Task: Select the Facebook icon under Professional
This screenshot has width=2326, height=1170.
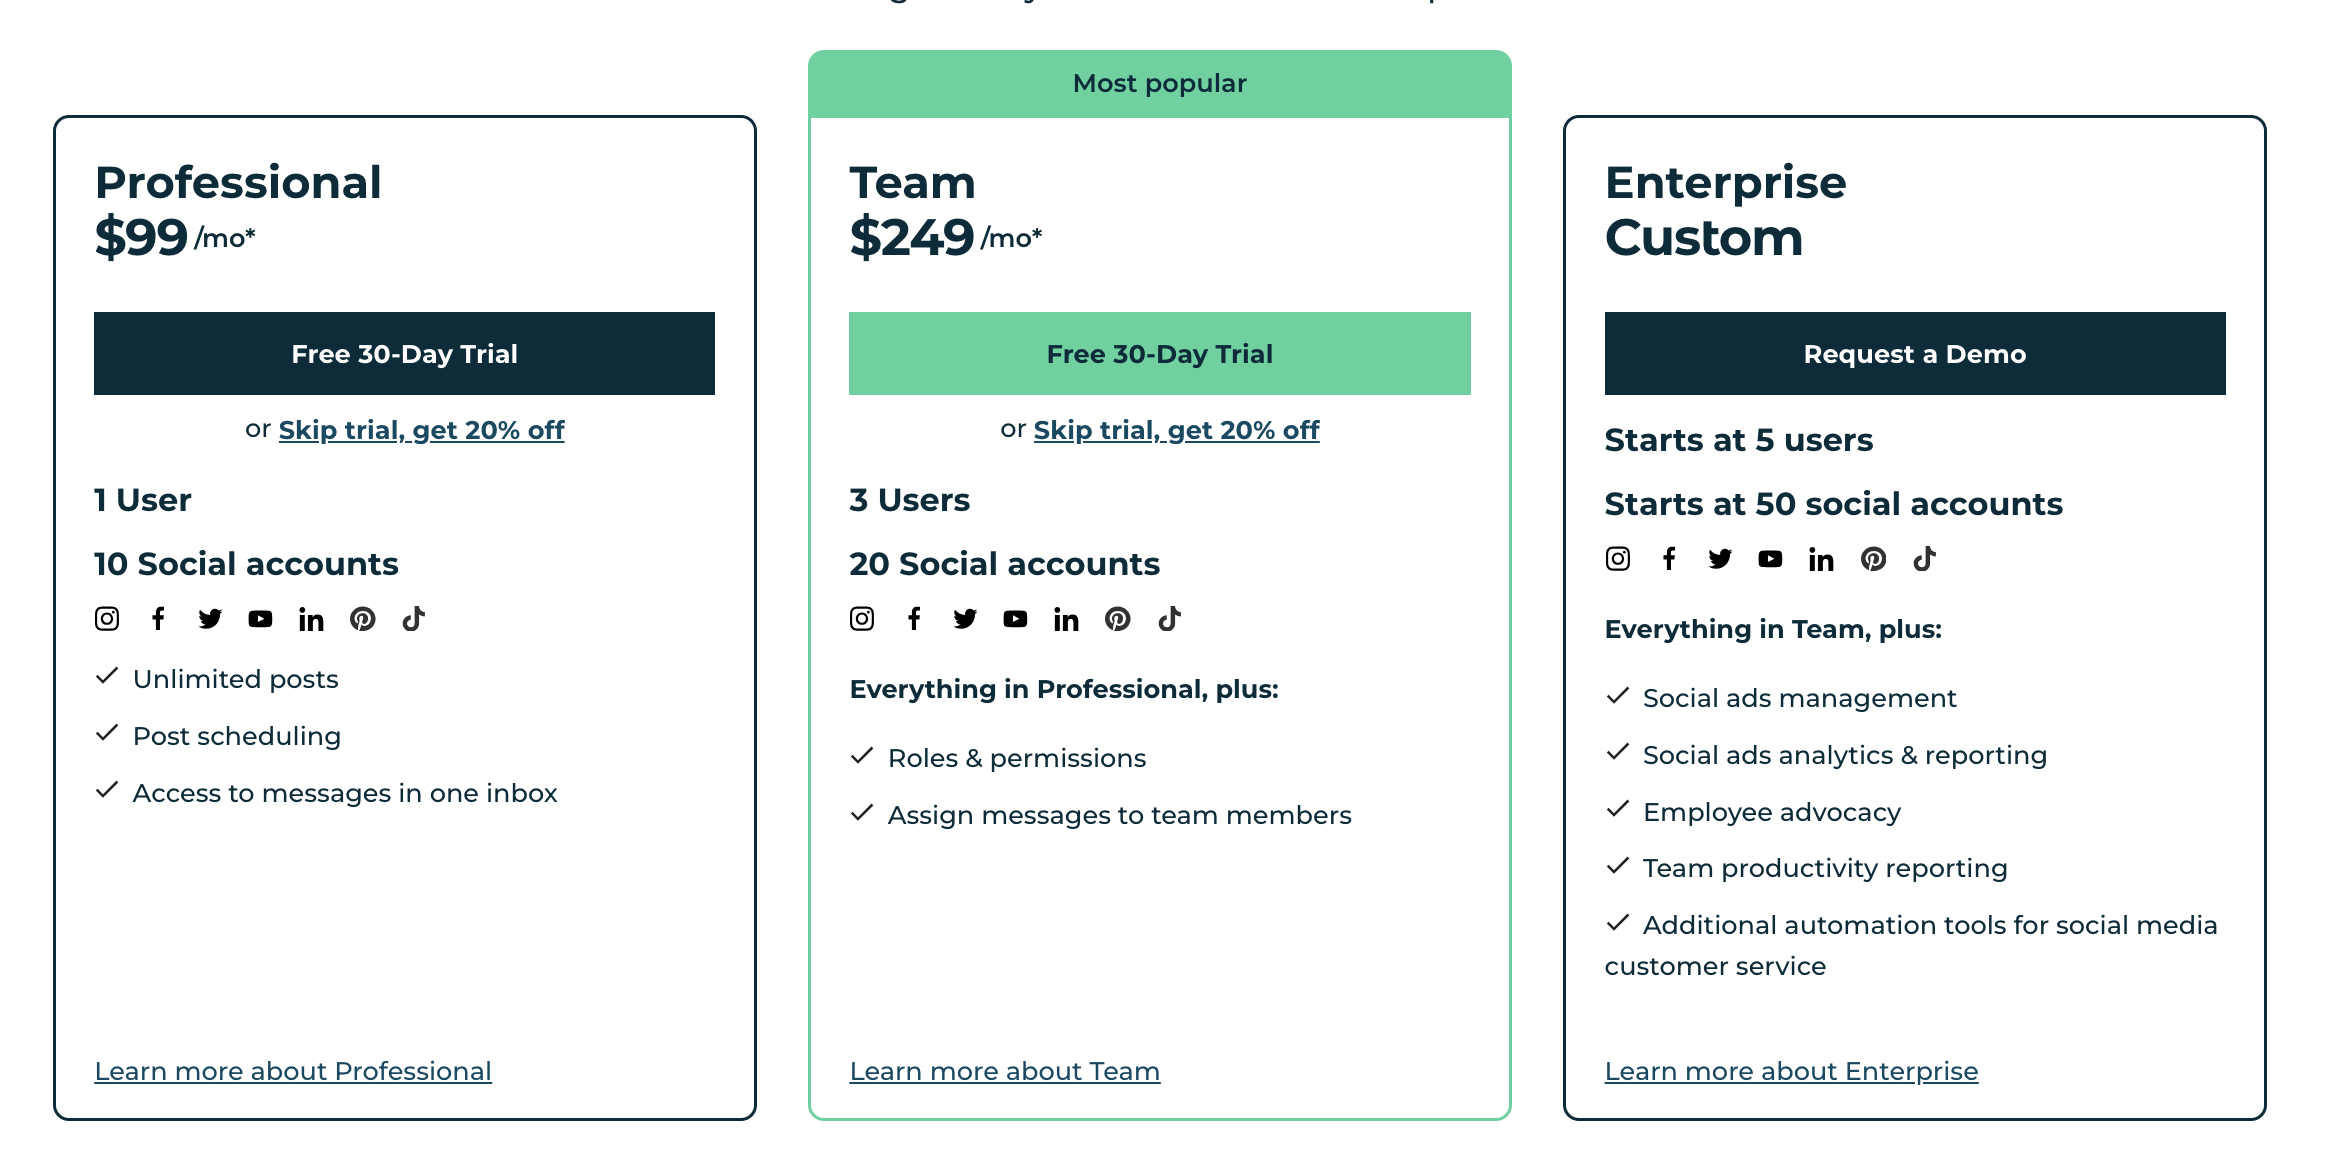Action: click(158, 619)
